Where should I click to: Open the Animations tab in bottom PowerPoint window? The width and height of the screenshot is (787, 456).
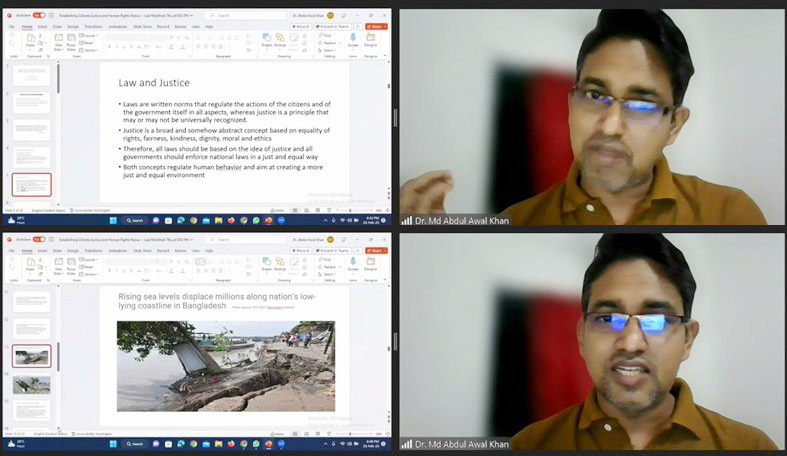click(118, 250)
